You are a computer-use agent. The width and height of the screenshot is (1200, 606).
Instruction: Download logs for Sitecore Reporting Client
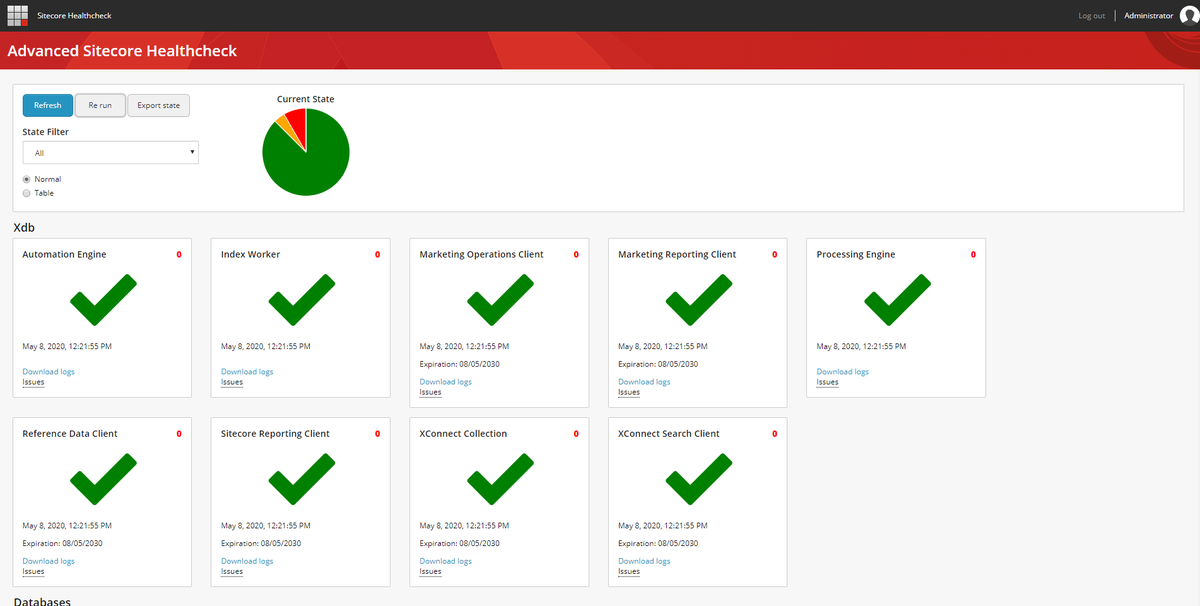pos(247,561)
